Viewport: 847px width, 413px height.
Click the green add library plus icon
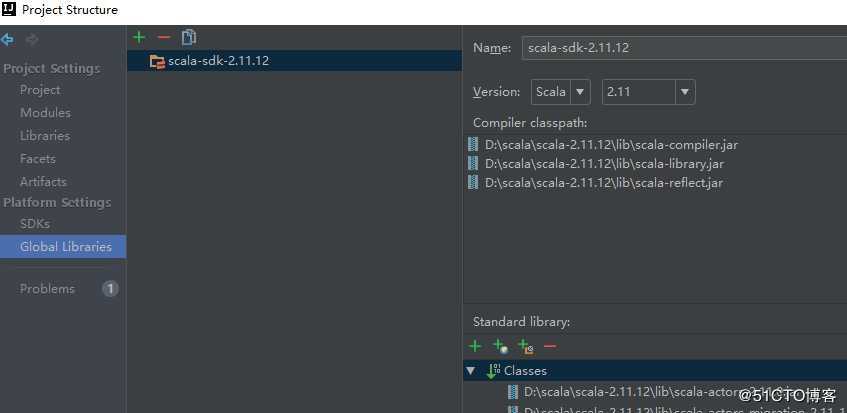(x=139, y=37)
